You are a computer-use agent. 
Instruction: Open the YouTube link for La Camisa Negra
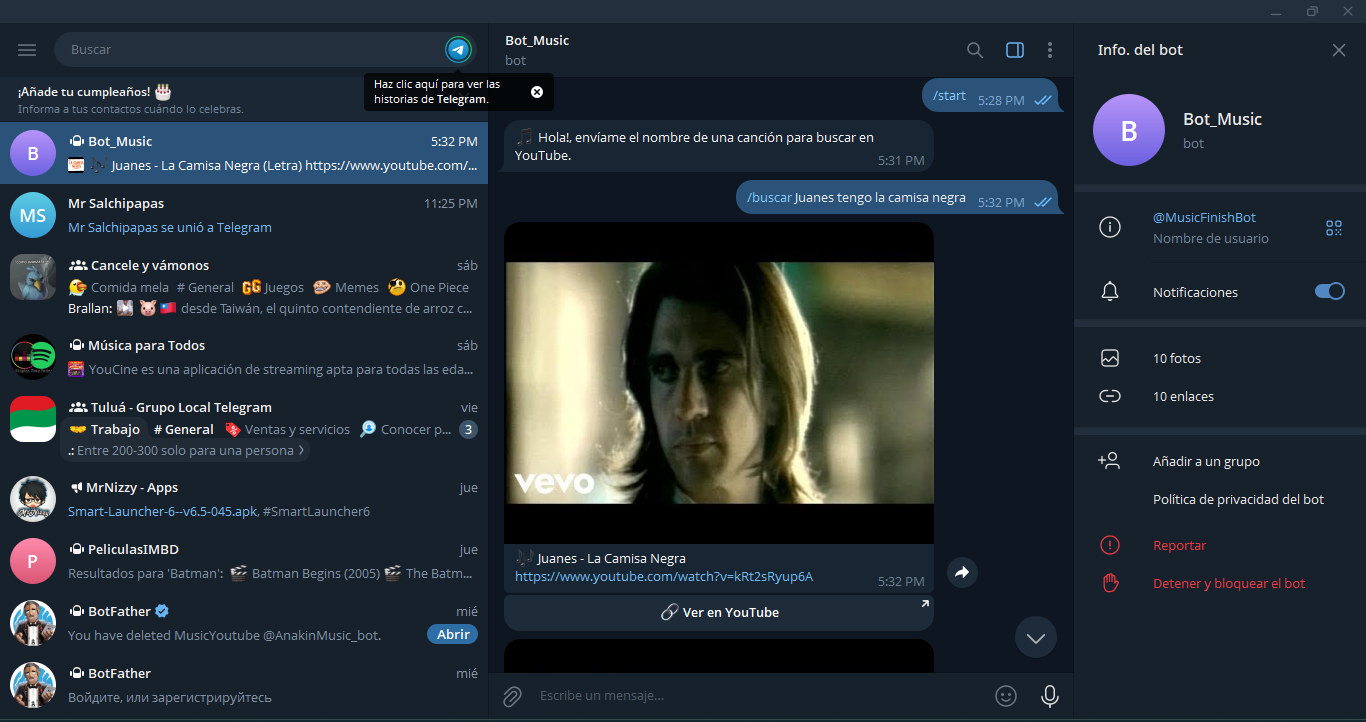tap(664, 577)
